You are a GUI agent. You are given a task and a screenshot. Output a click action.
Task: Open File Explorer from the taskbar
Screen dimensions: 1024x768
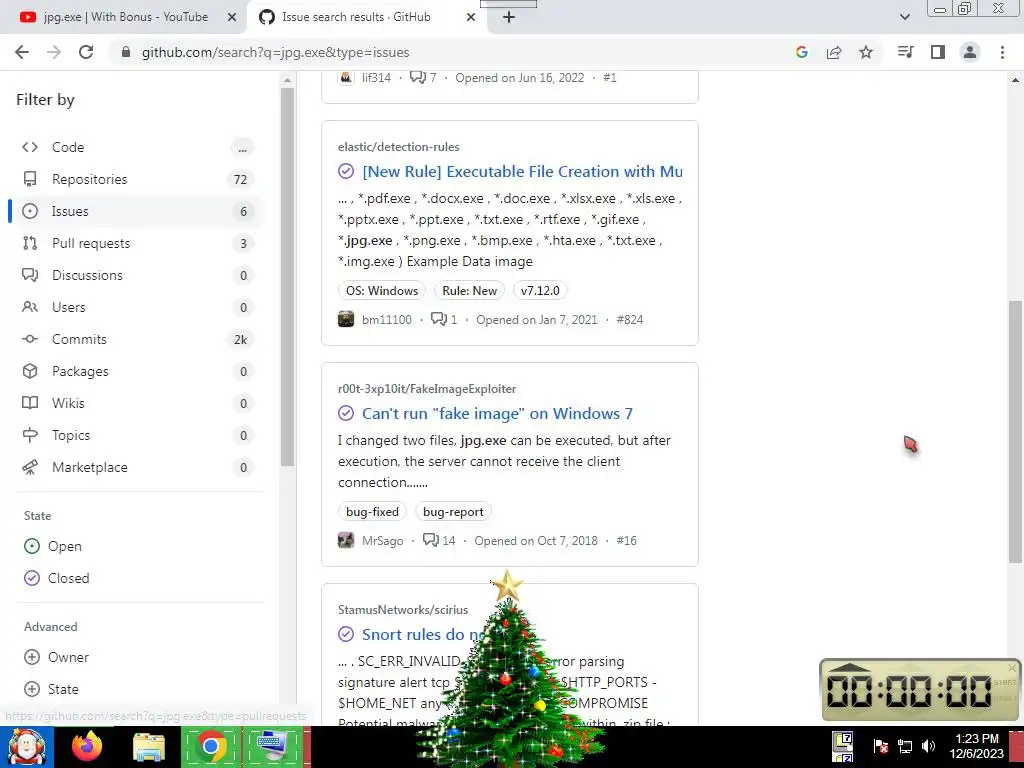coord(149,747)
